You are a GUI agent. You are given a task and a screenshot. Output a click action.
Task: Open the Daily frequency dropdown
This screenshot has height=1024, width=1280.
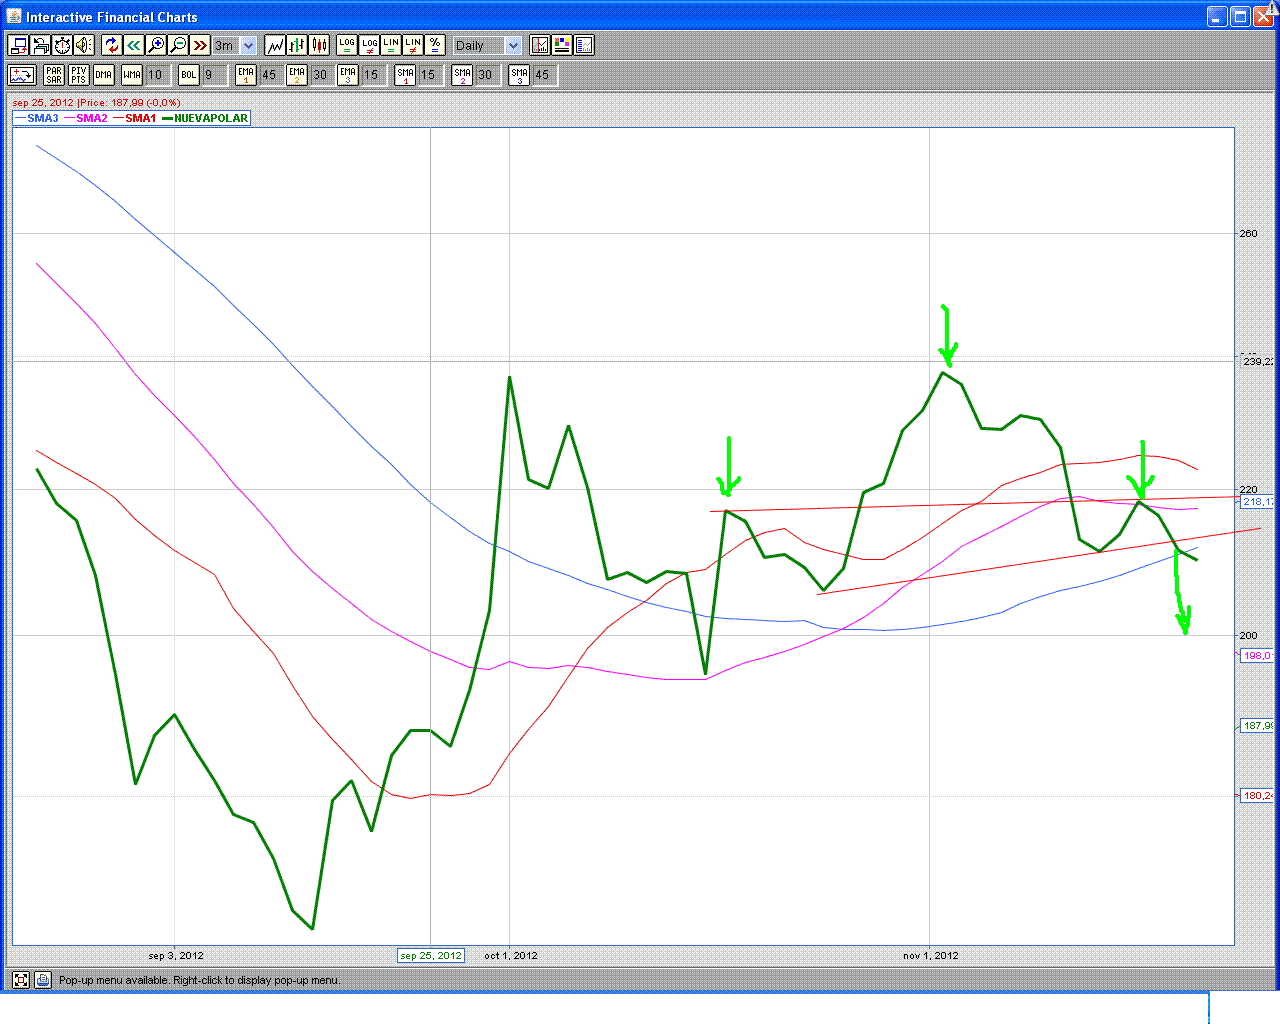513,45
